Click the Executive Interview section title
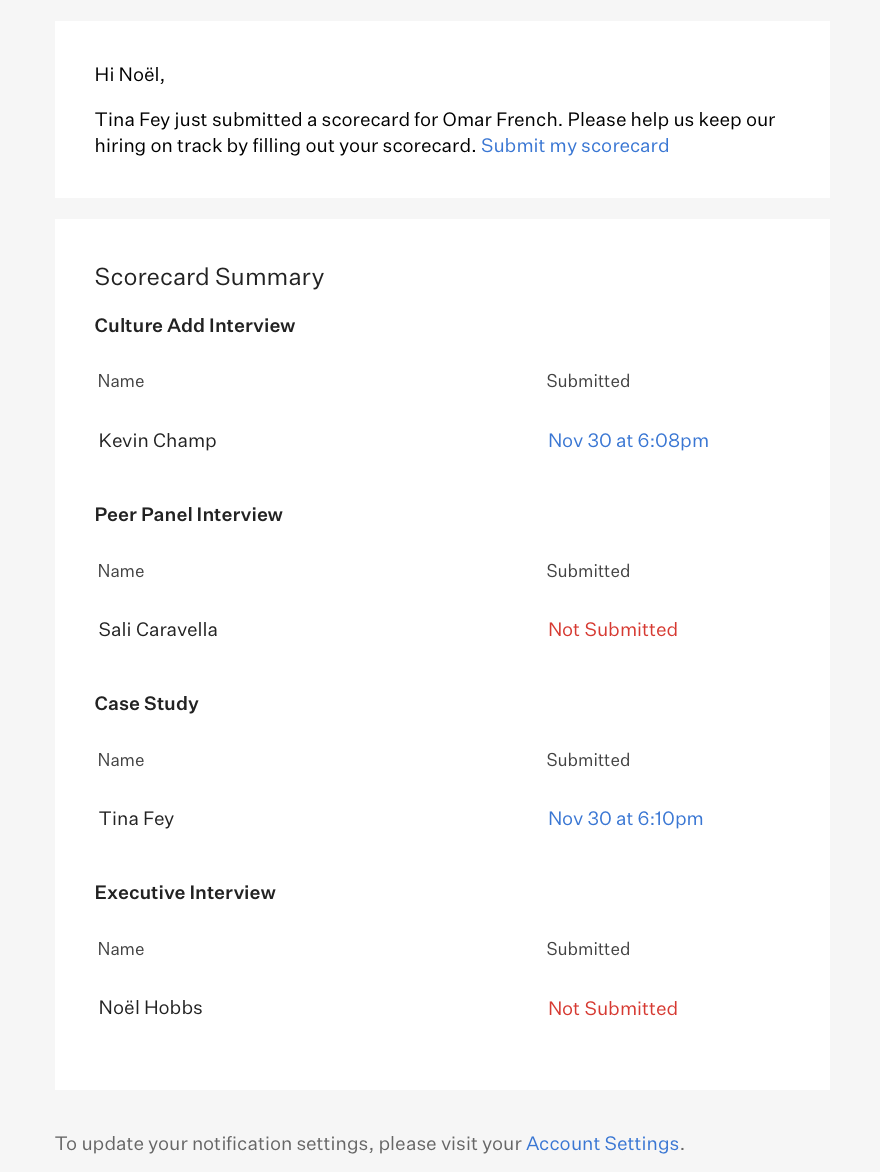 click(x=185, y=893)
